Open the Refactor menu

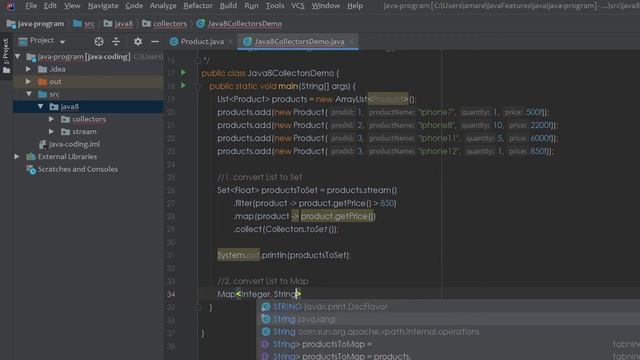click(198, 6)
